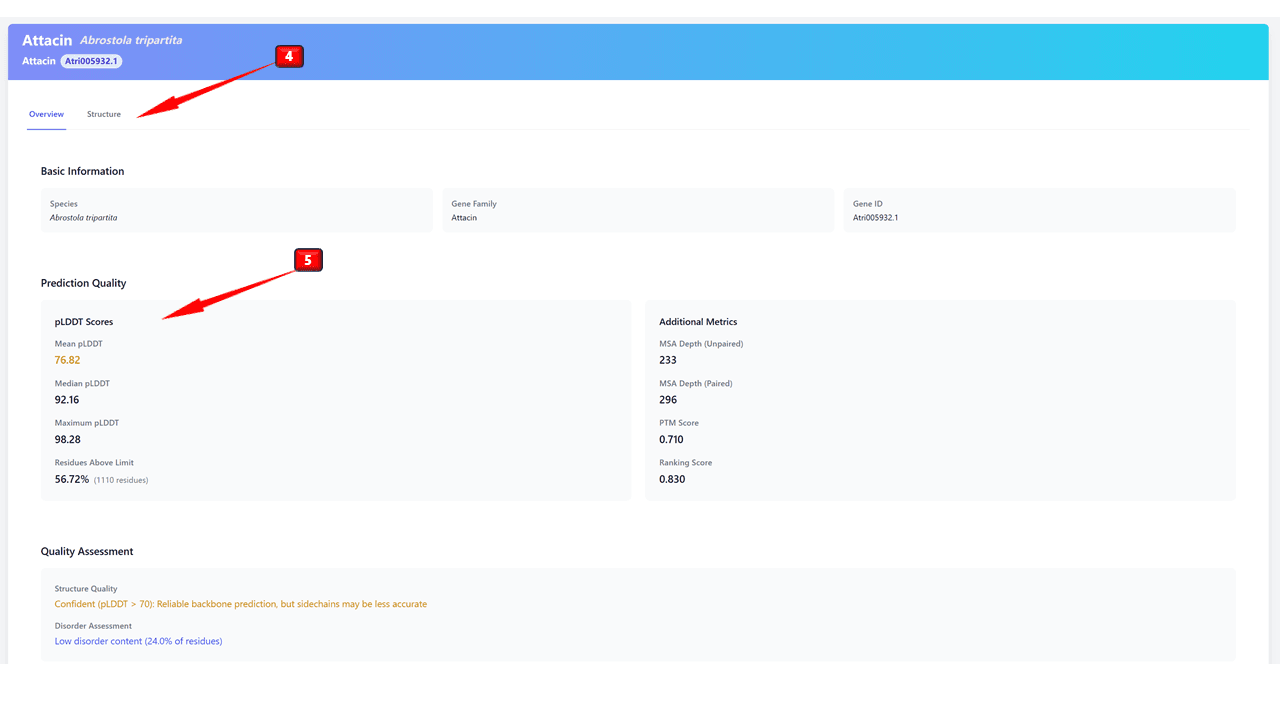
Task: Click the Atri005932.1 badge in the header
Action: coord(91,61)
